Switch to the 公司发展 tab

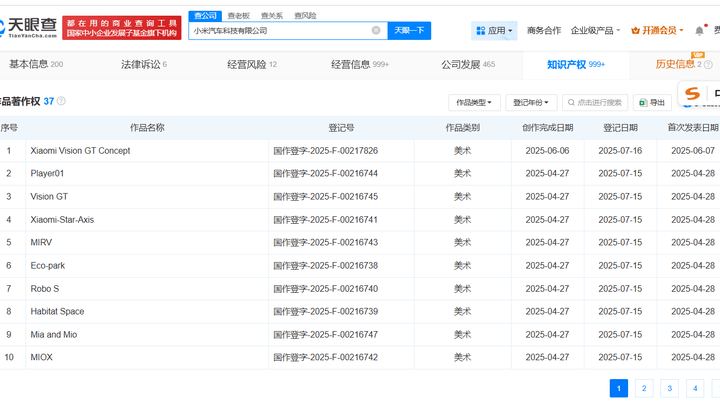click(468, 64)
